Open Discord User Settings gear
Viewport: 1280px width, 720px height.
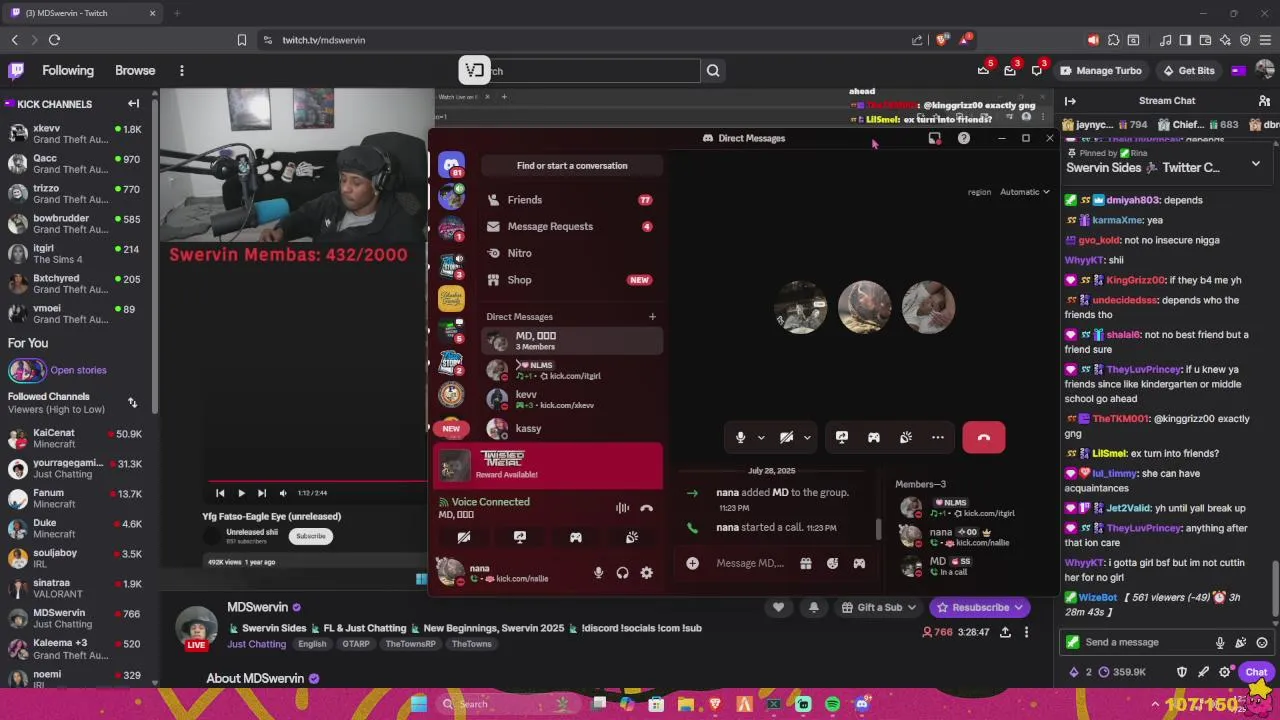coord(647,573)
